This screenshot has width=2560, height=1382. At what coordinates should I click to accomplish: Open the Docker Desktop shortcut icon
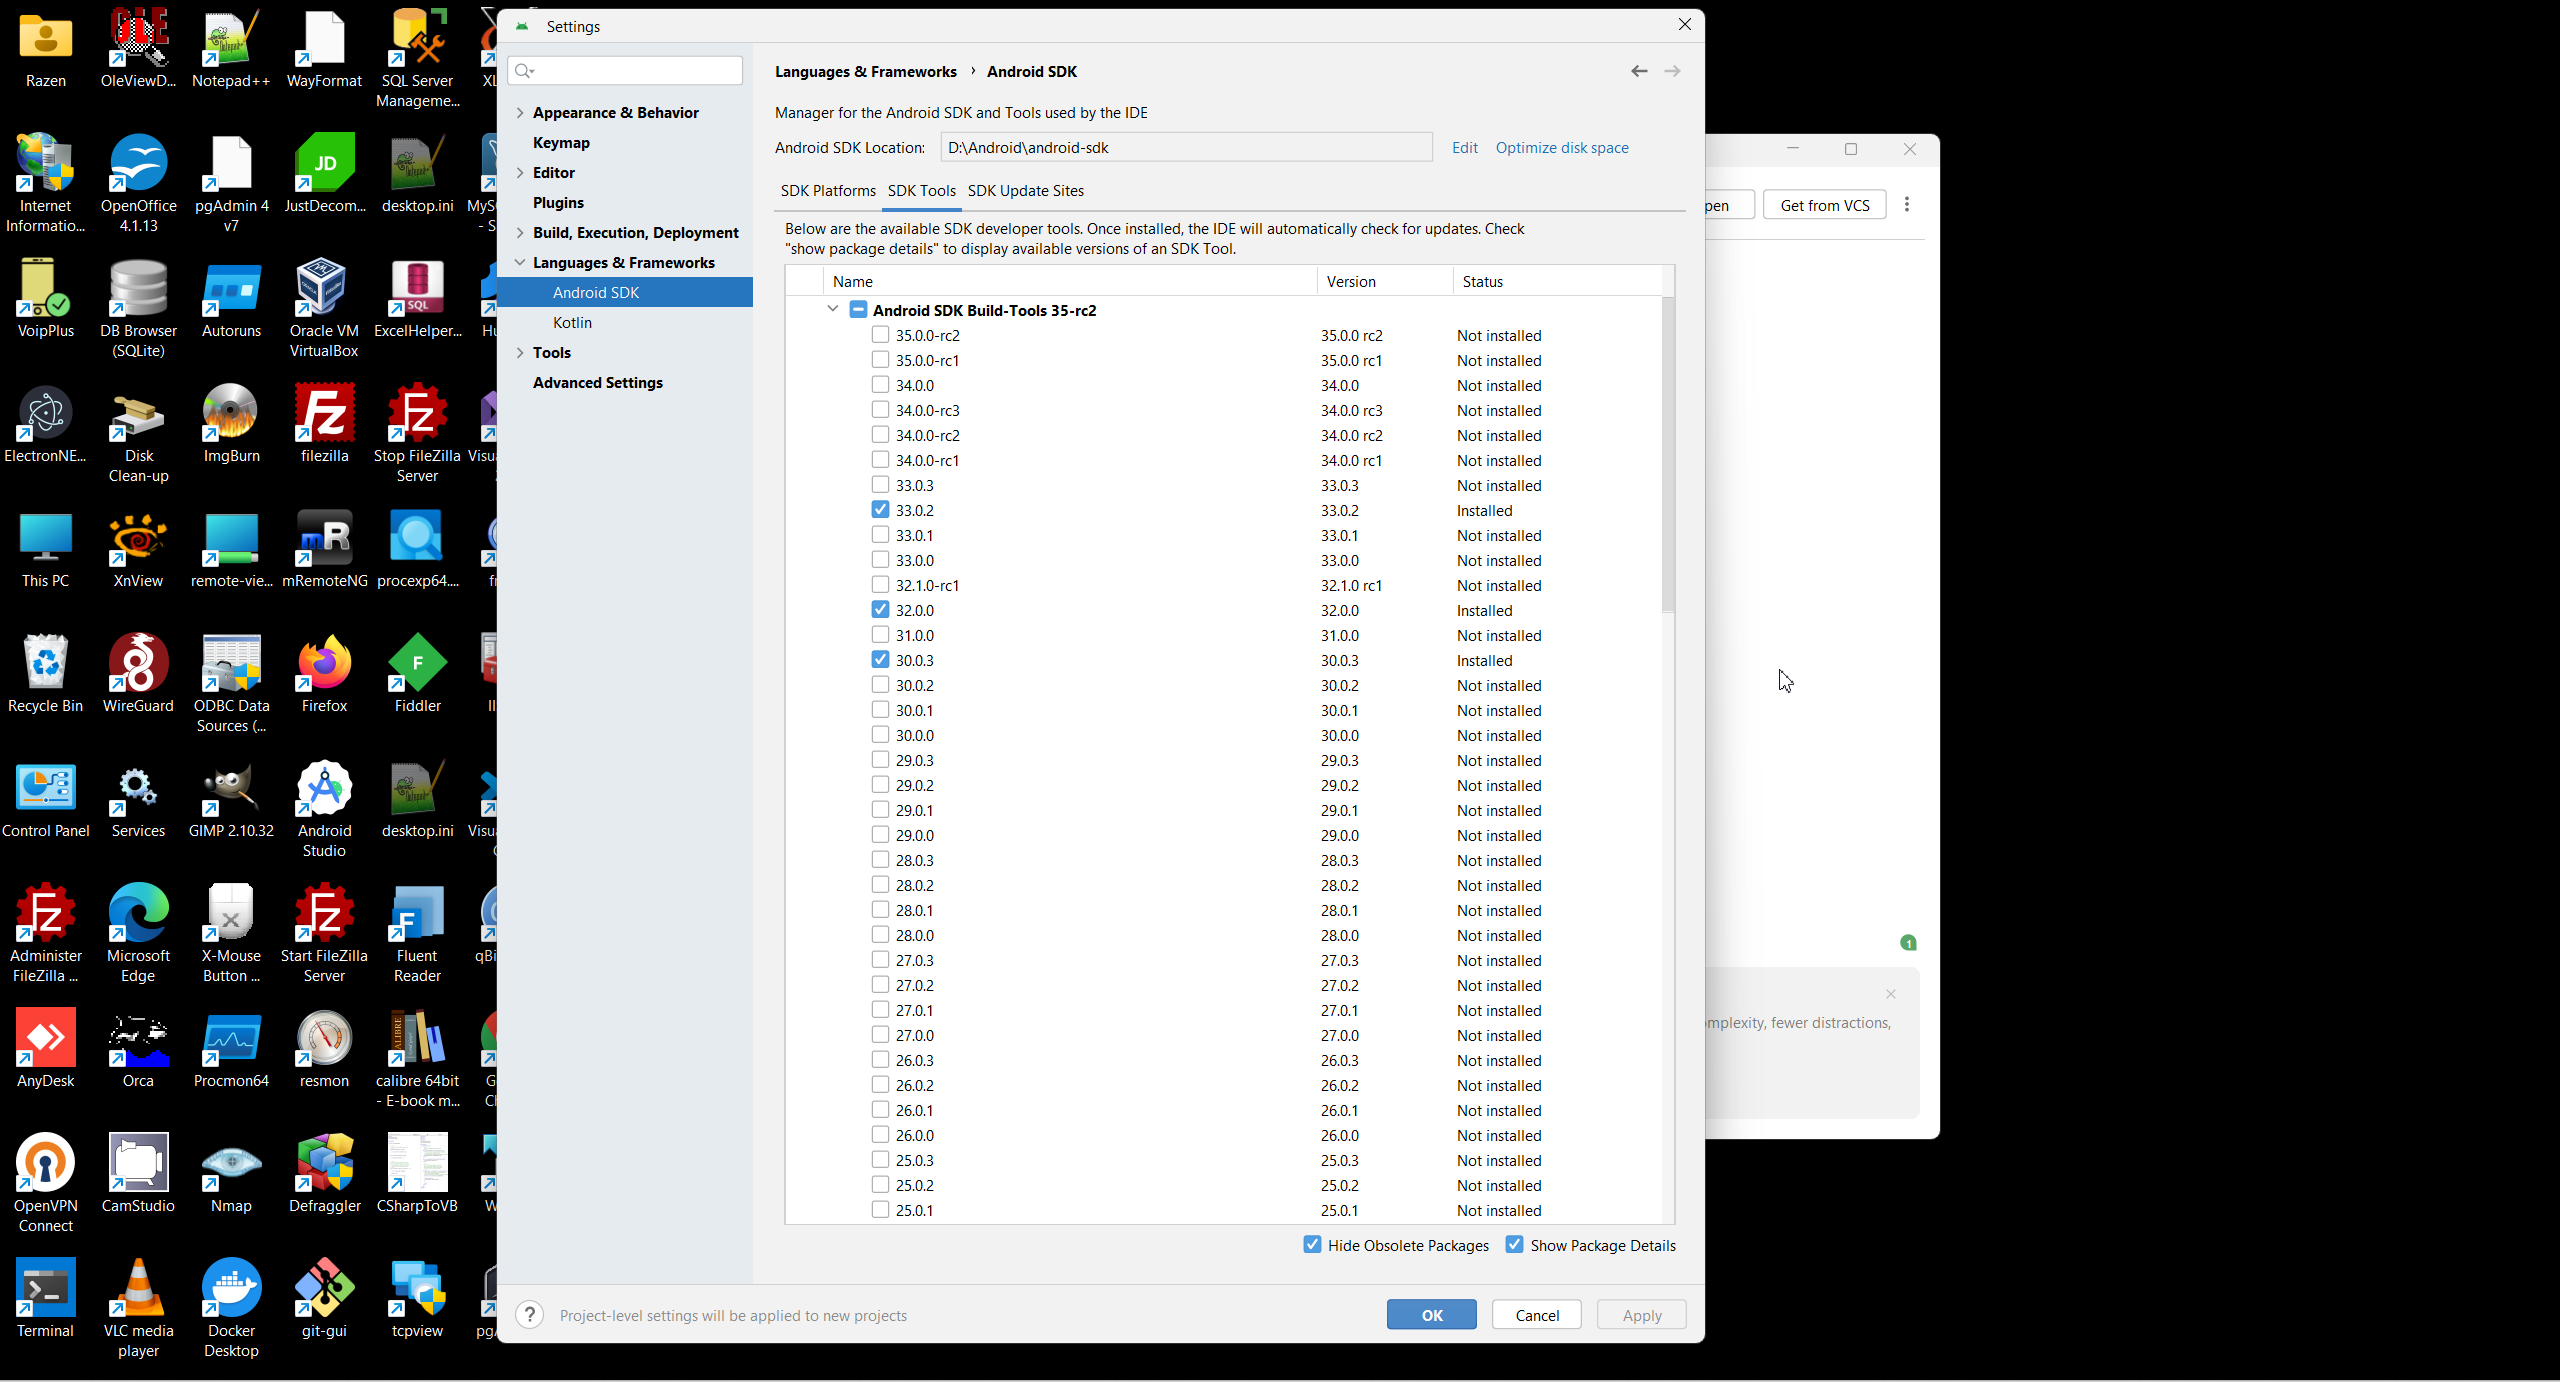231,1289
